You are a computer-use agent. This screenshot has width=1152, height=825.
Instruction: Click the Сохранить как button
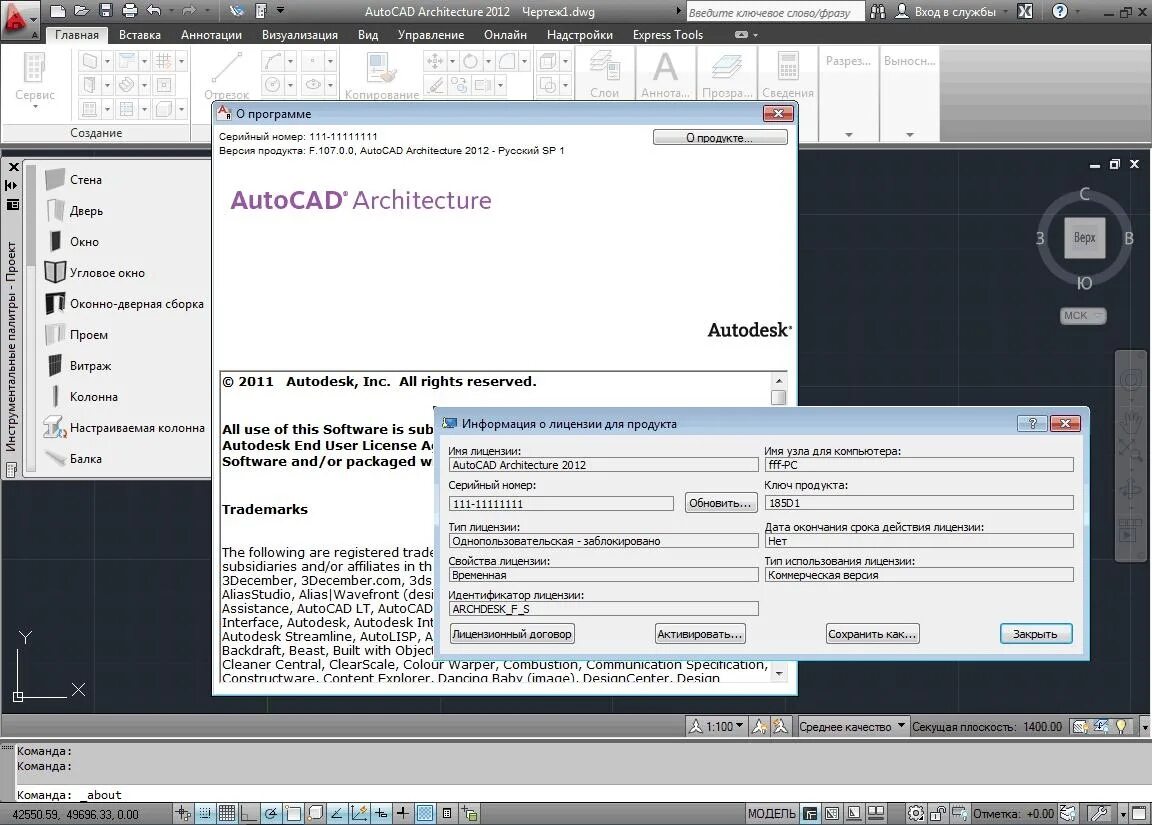tap(872, 633)
